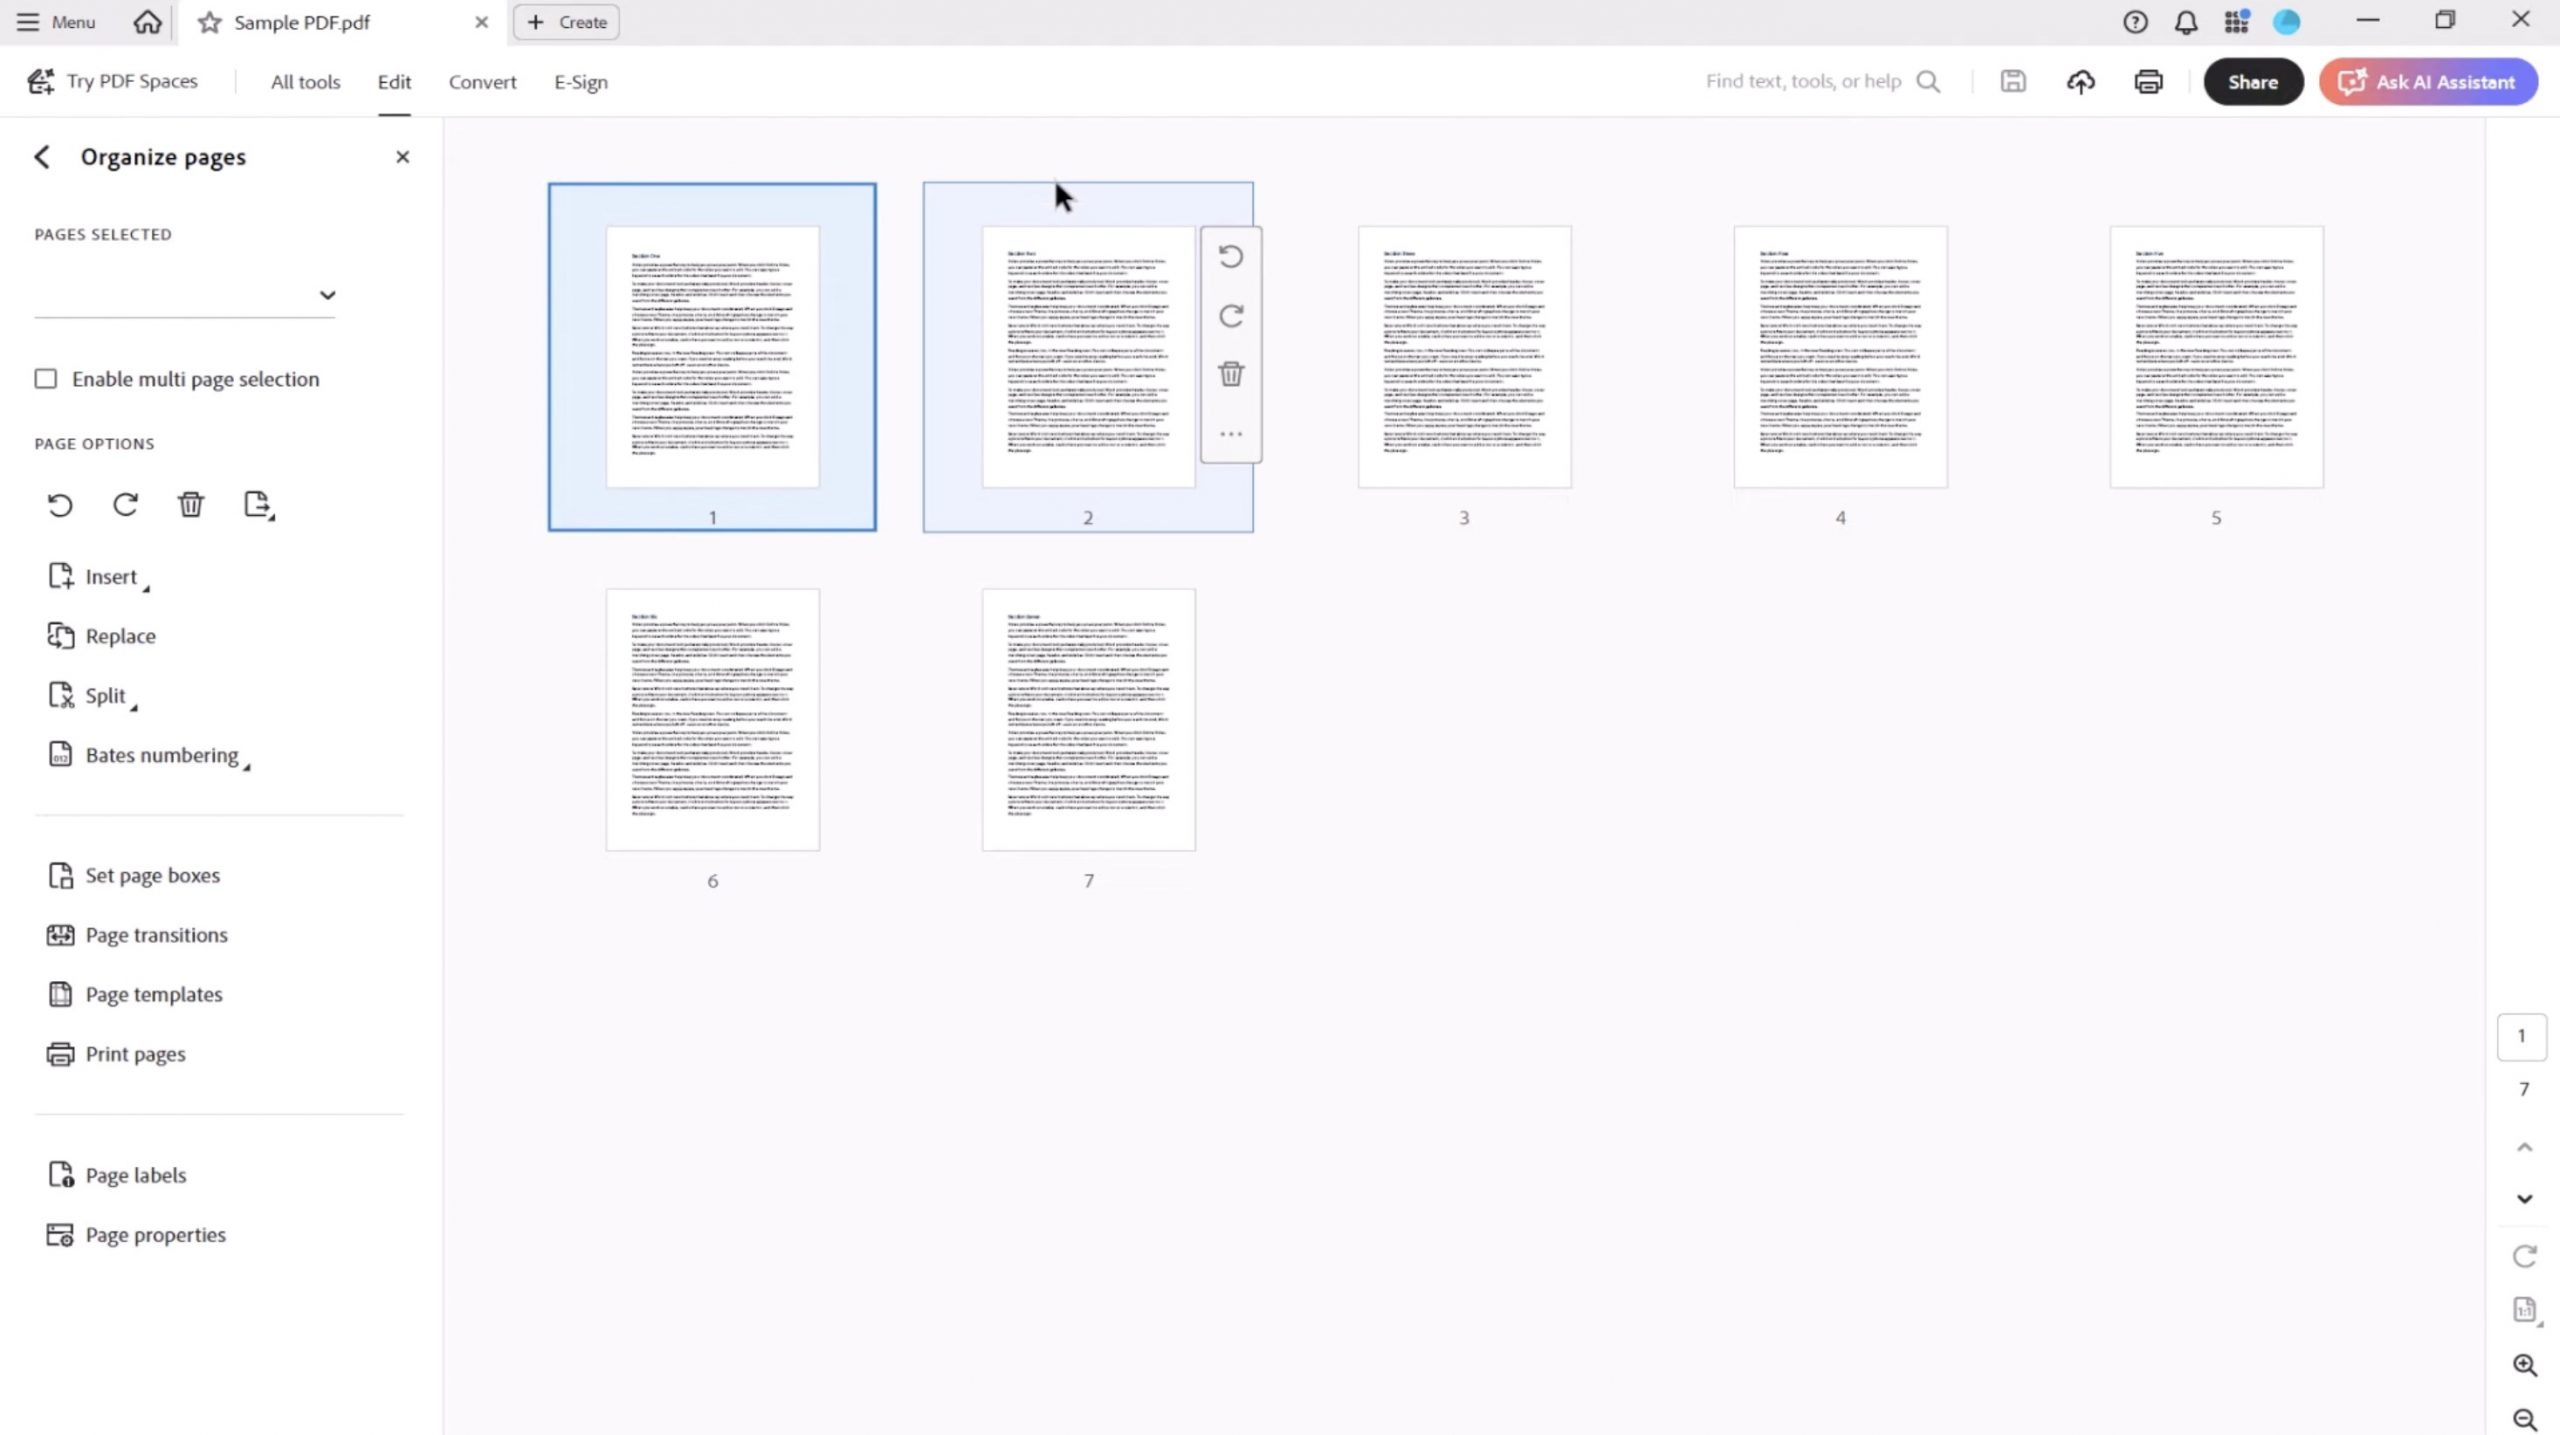Expand the Insert option
The height and width of the screenshot is (1435, 2560).
98,577
